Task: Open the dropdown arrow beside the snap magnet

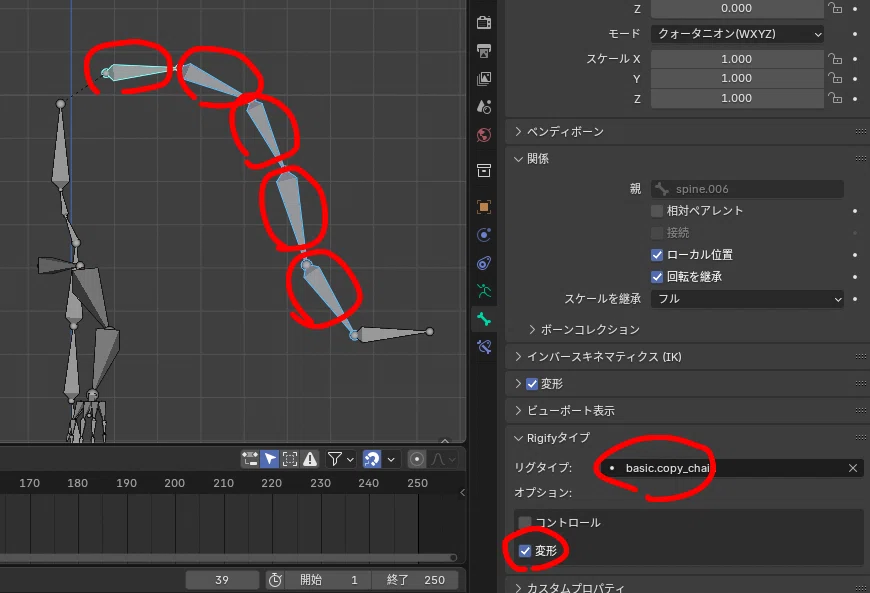Action: coord(391,459)
